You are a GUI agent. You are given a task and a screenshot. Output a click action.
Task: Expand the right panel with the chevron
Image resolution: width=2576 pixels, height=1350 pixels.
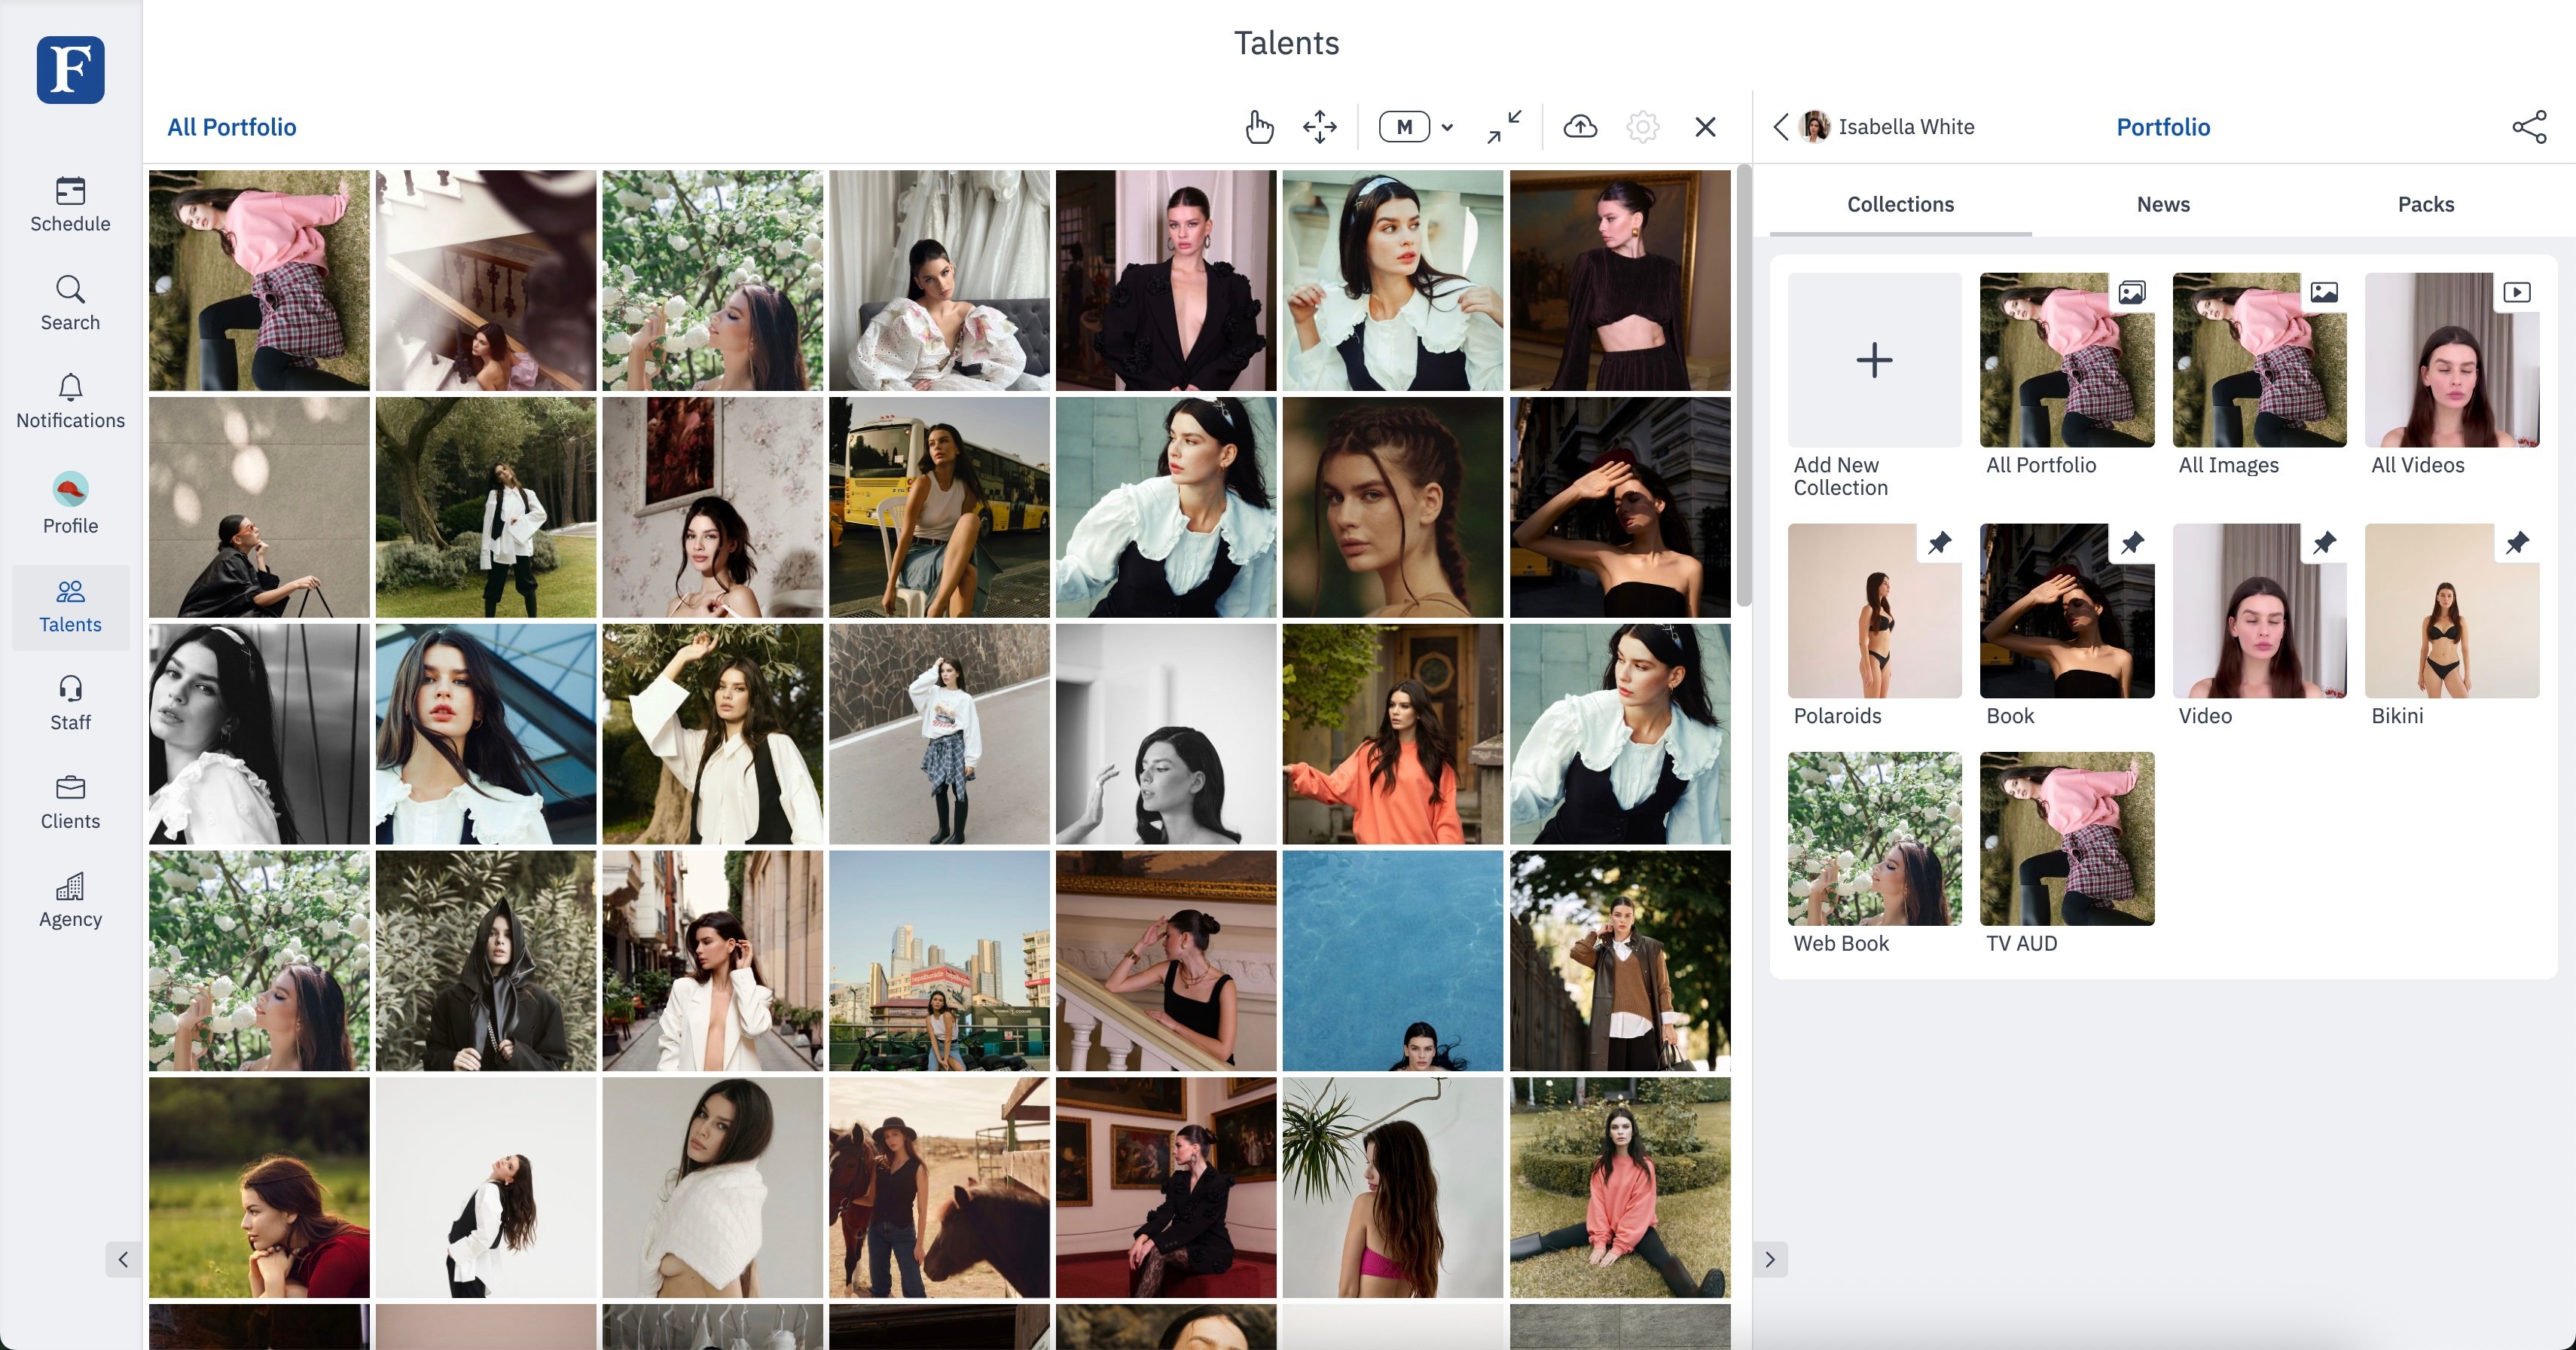1770,1259
